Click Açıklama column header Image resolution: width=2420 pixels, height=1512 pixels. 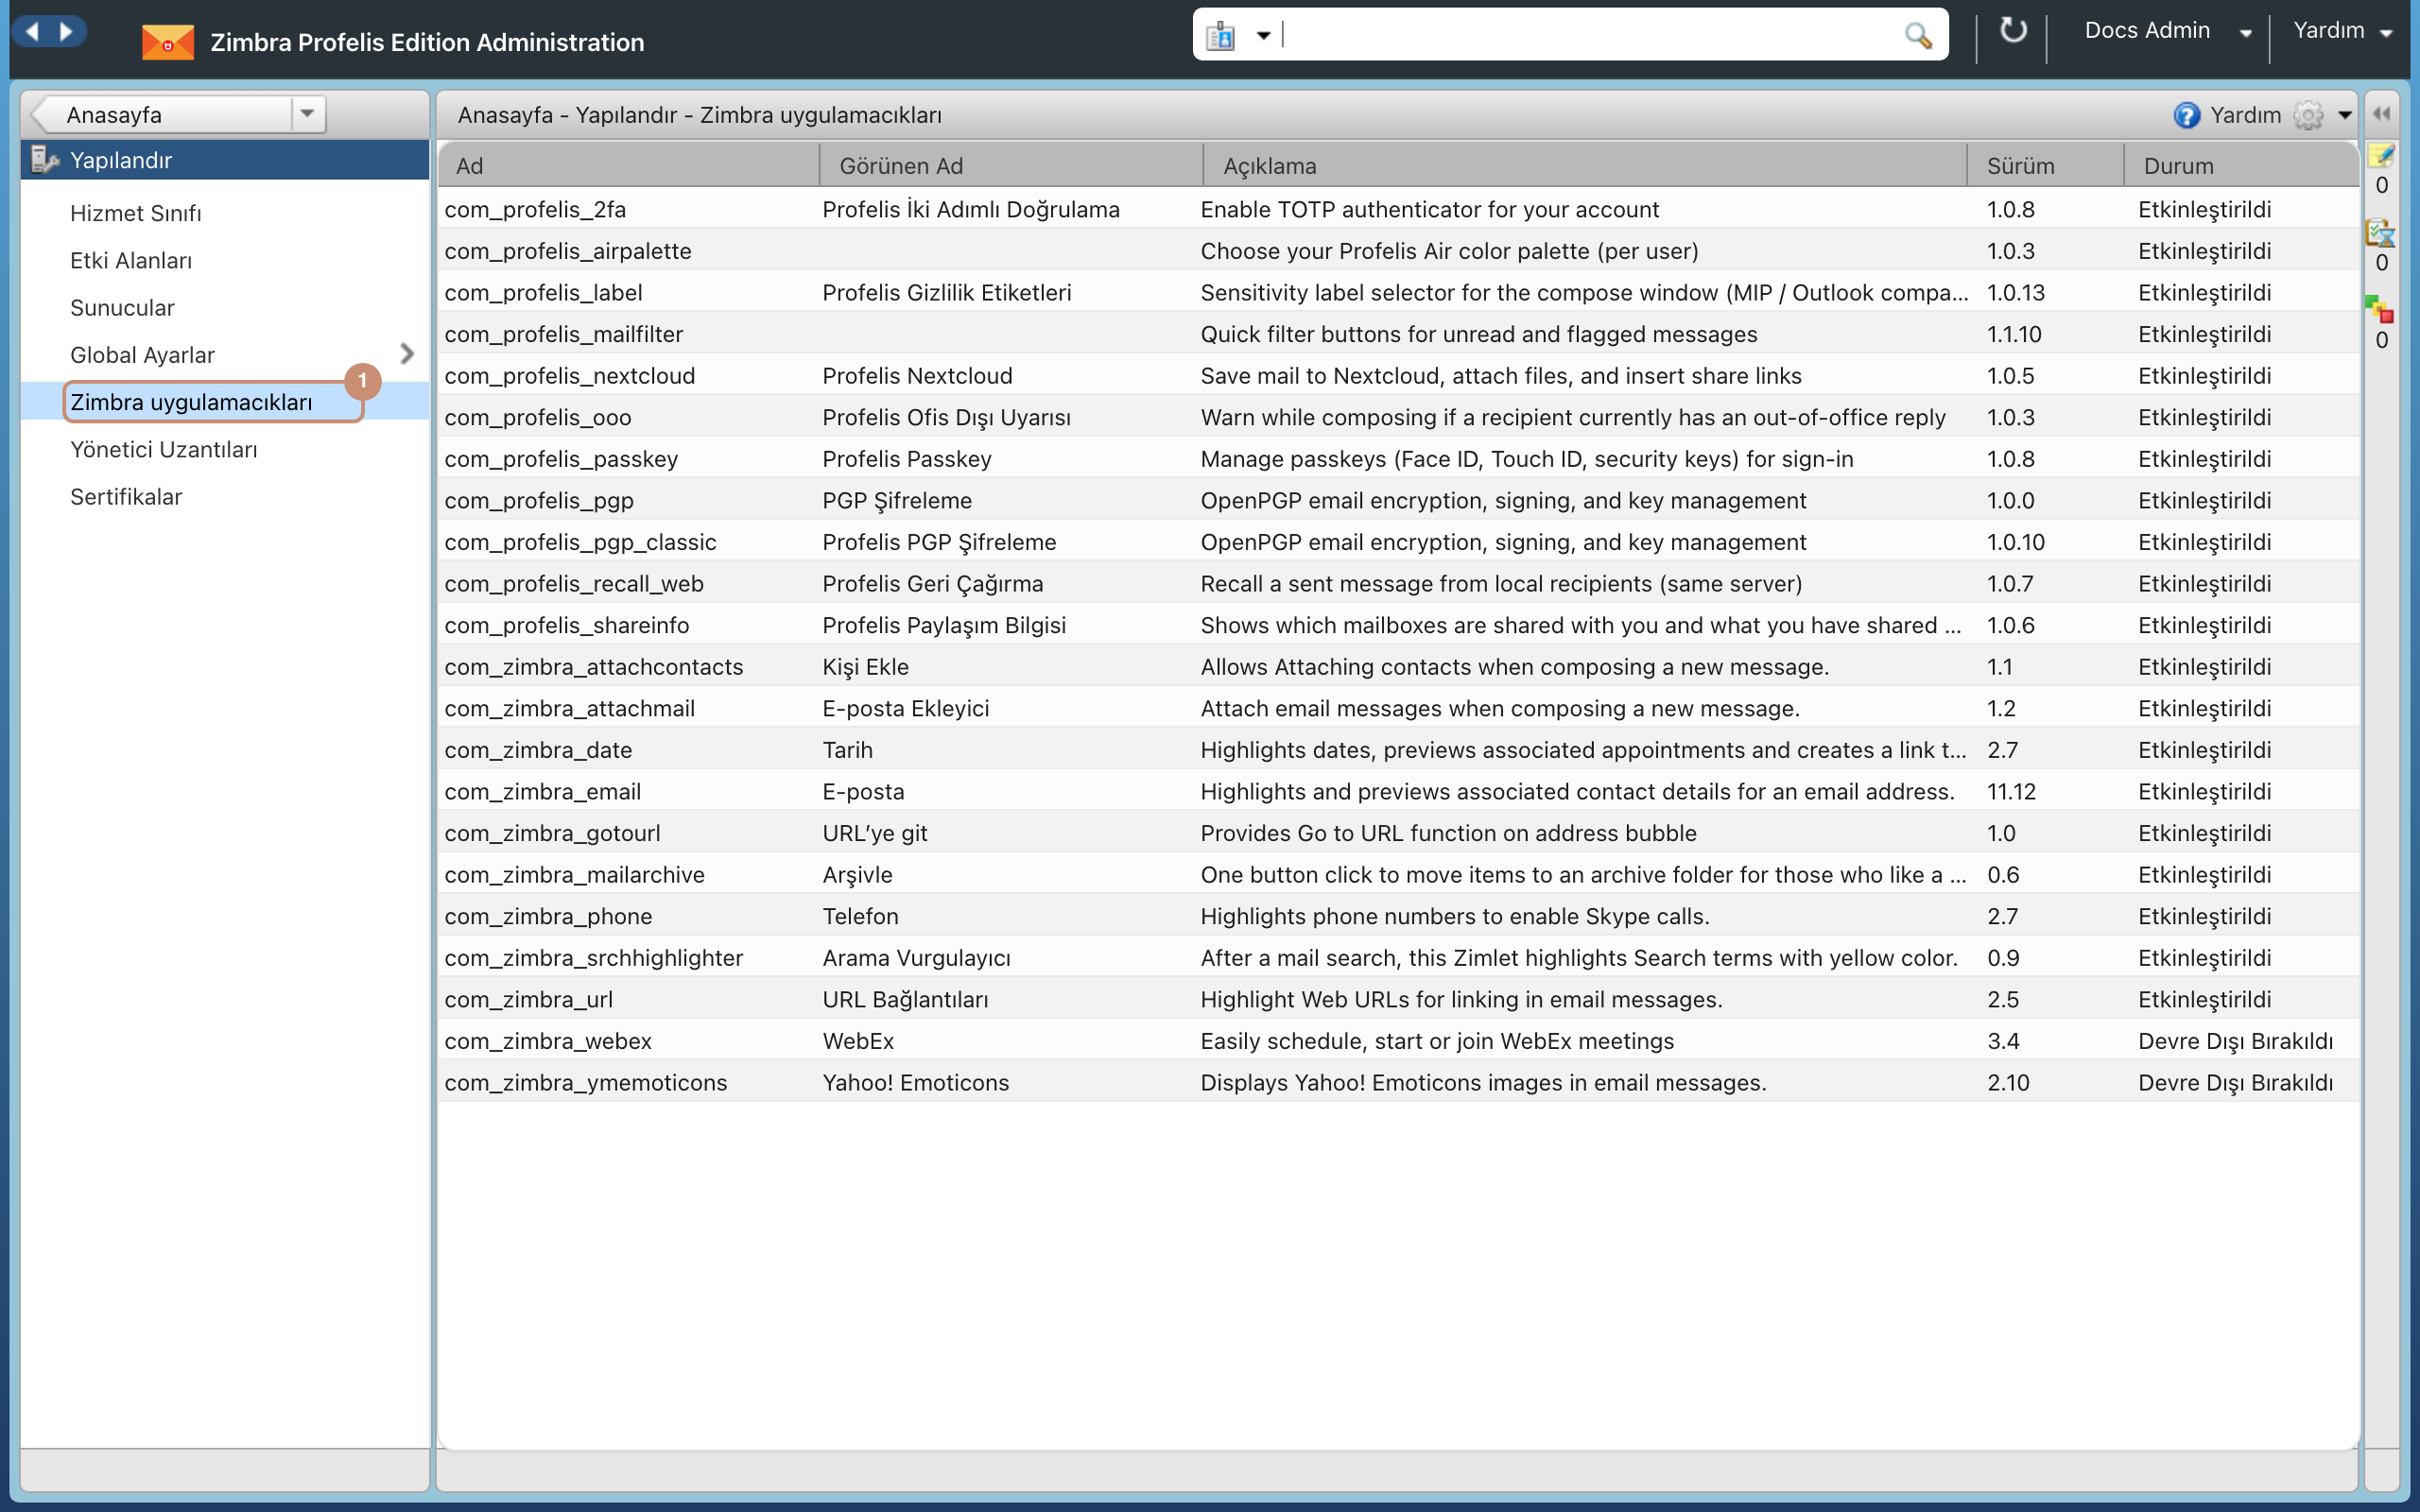[x=1585, y=166]
